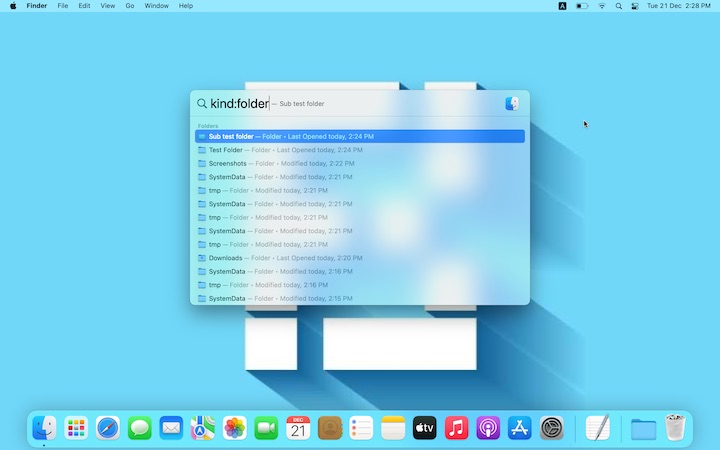Launch Photos app from the dock
This screenshot has width=720, height=450.
[235, 428]
